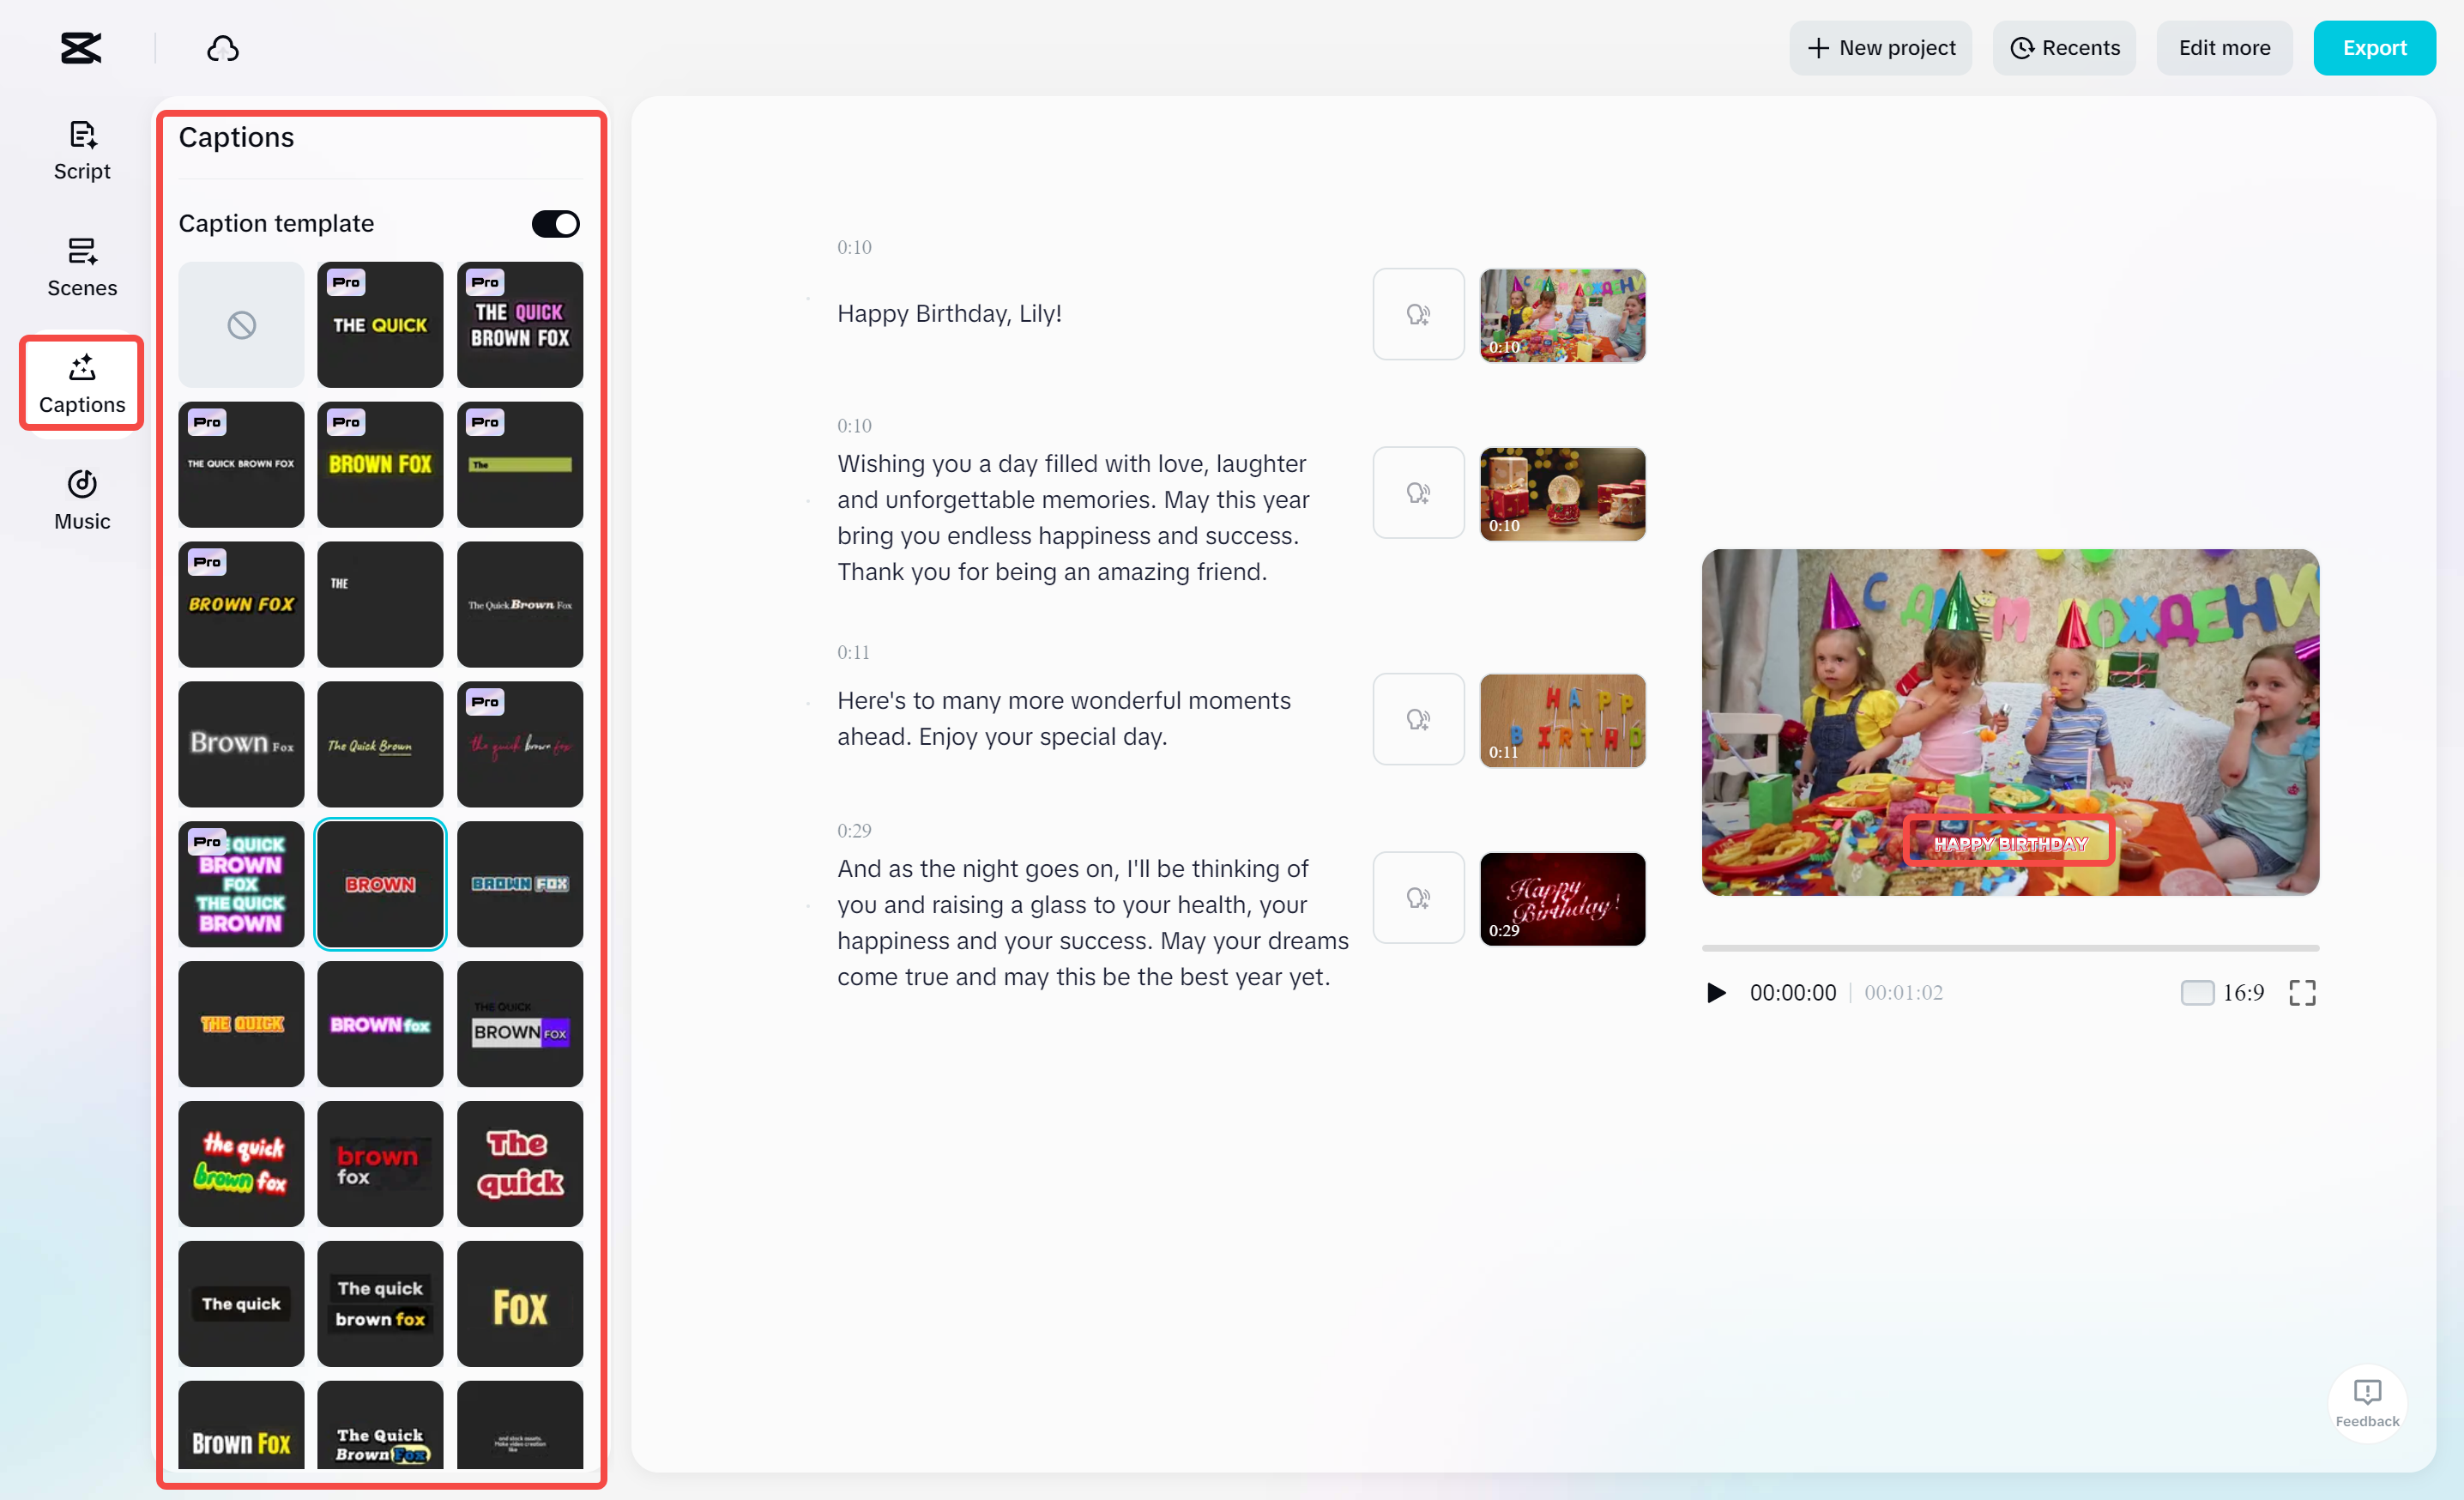Switch to the Captions tab heading
The image size is (2464, 1500).
point(236,137)
